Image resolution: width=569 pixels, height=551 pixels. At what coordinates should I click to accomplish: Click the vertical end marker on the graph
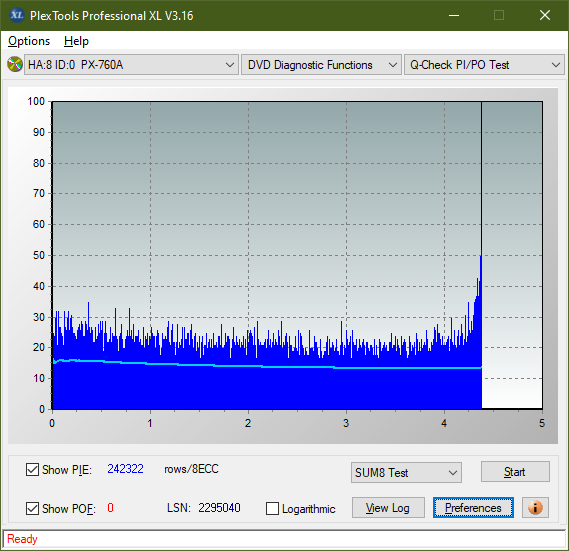(x=482, y=174)
